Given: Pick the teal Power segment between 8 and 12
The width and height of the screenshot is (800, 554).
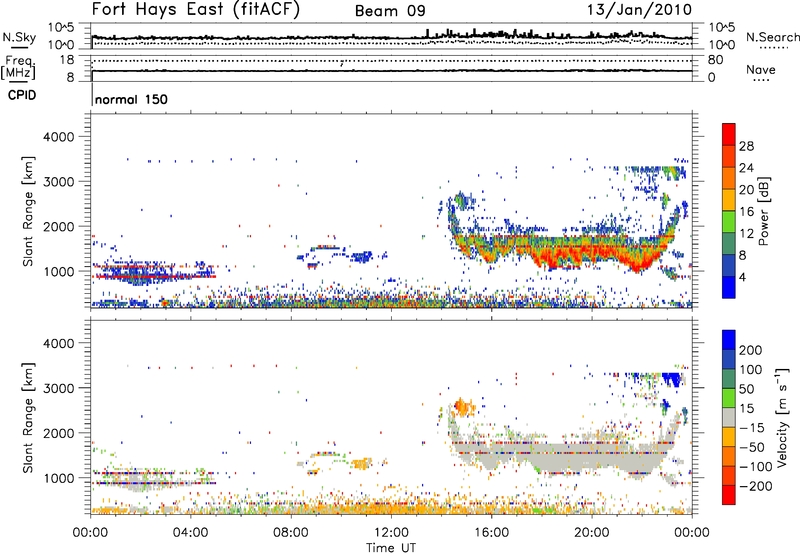Looking at the screenshot, I should [729, 243].
